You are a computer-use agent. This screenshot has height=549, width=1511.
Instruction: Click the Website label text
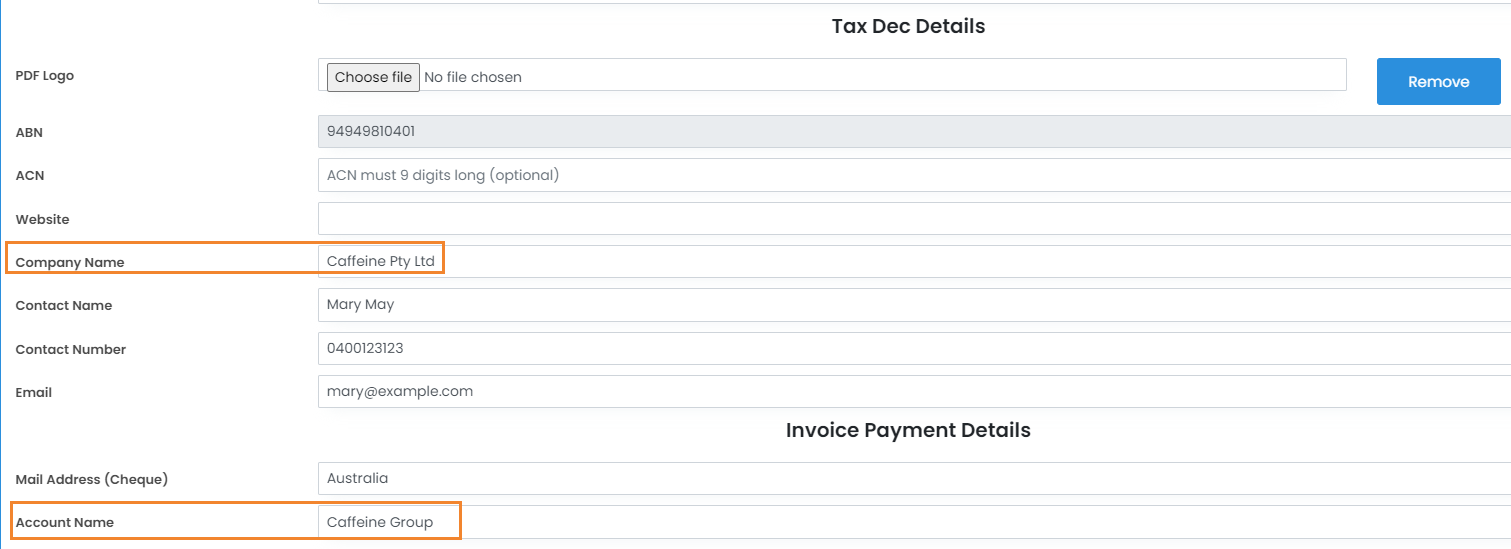pos(43,219)
